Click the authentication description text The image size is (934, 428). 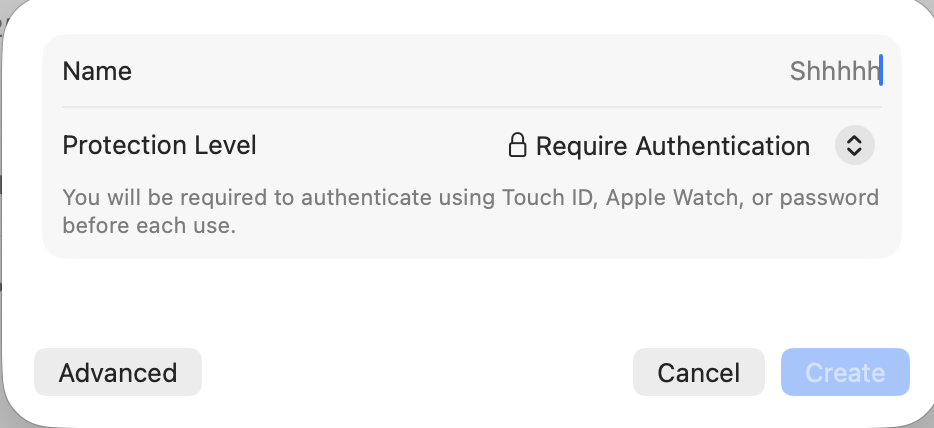tap(471, 211)
